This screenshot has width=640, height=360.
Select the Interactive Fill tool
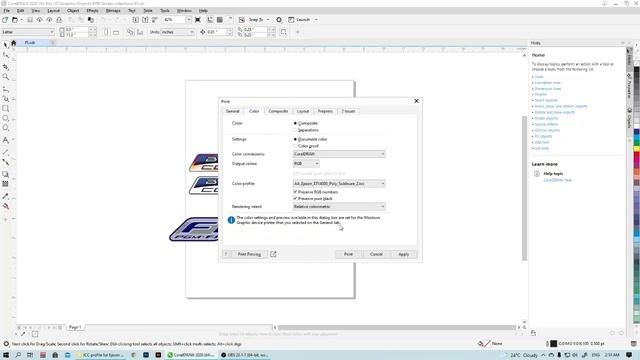pos(6,207)
